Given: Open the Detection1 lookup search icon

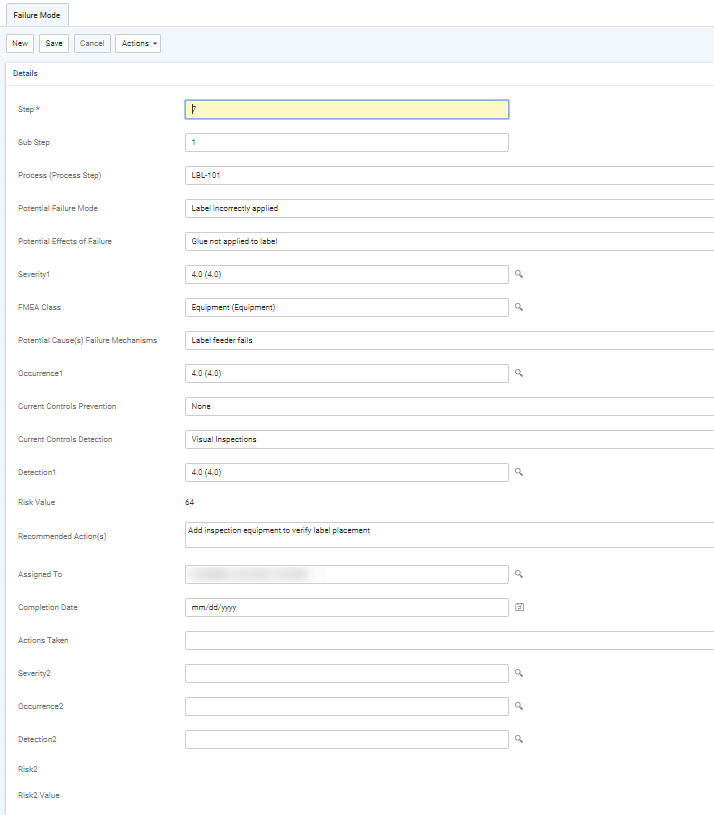Looking at the screenshot, I should pos(518,472).
